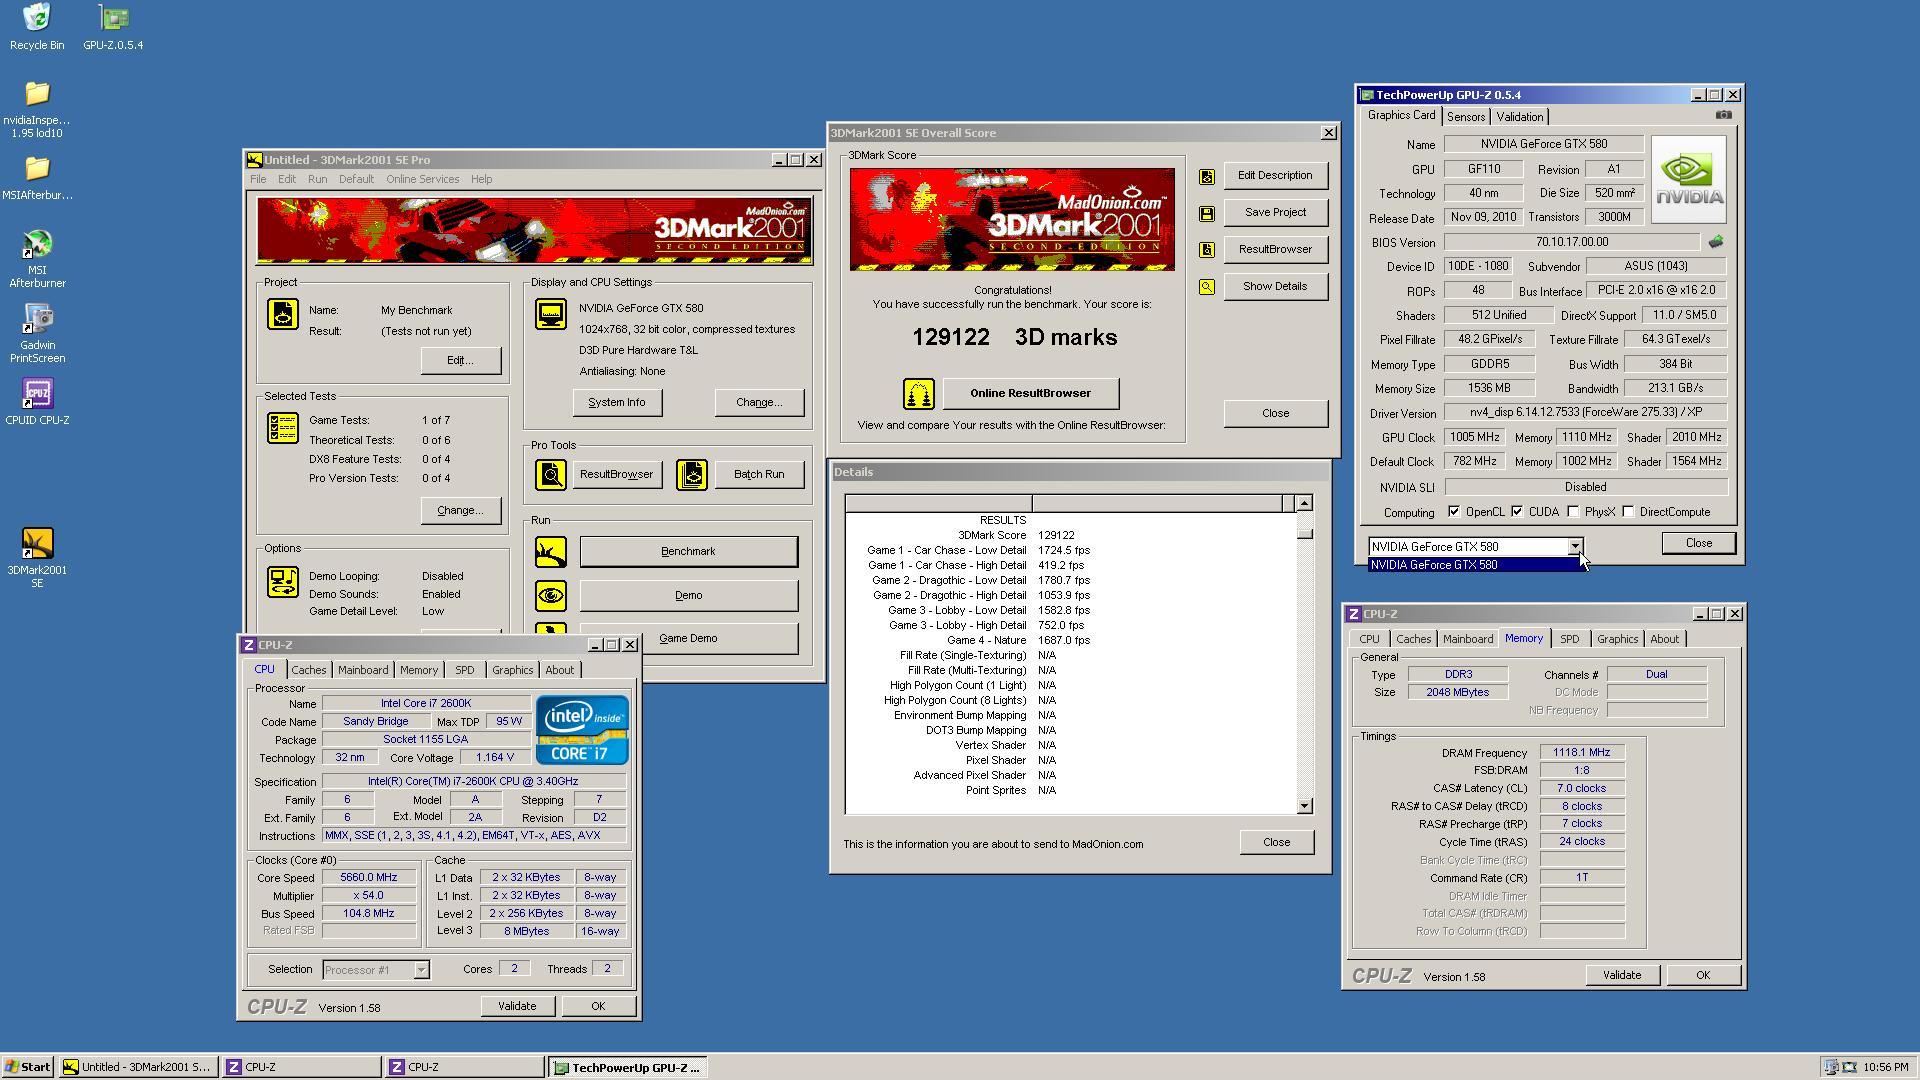Click the scroll-down arrow in Details results list
Image resolution: width=1920 pixels, height=1080 pixels.
click(1304, 806)
